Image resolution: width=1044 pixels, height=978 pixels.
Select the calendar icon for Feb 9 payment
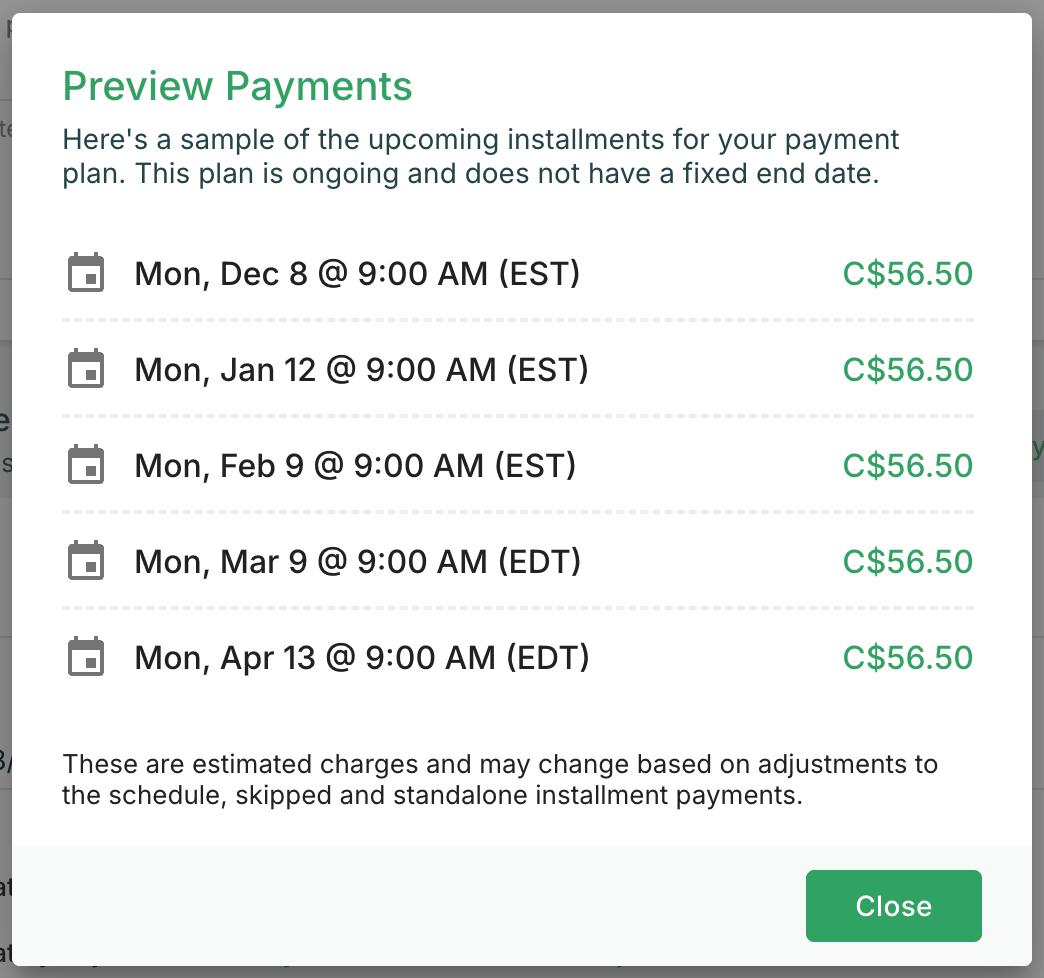point(86,465)
